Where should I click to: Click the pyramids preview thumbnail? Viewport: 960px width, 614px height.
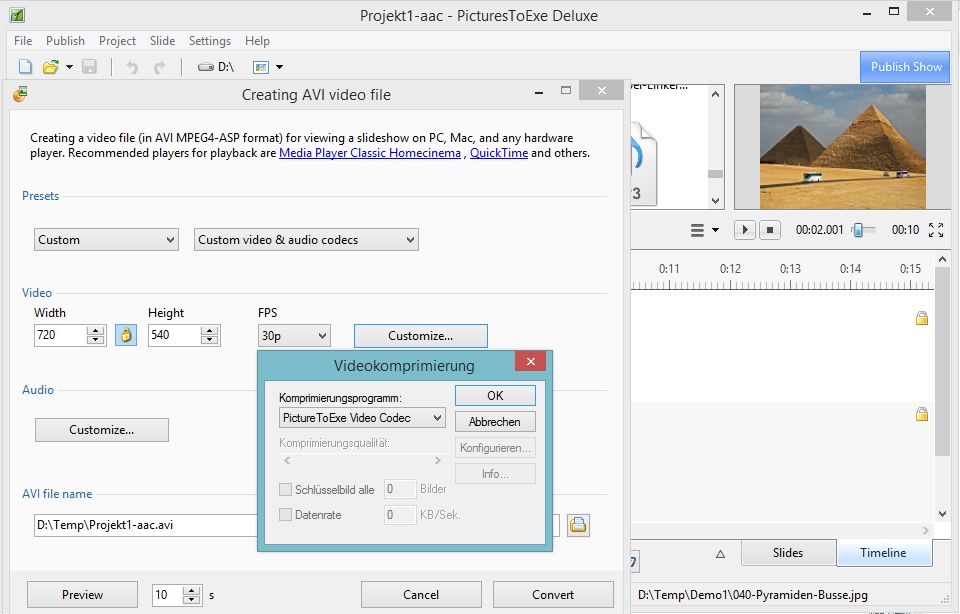[x=842, y=147]
